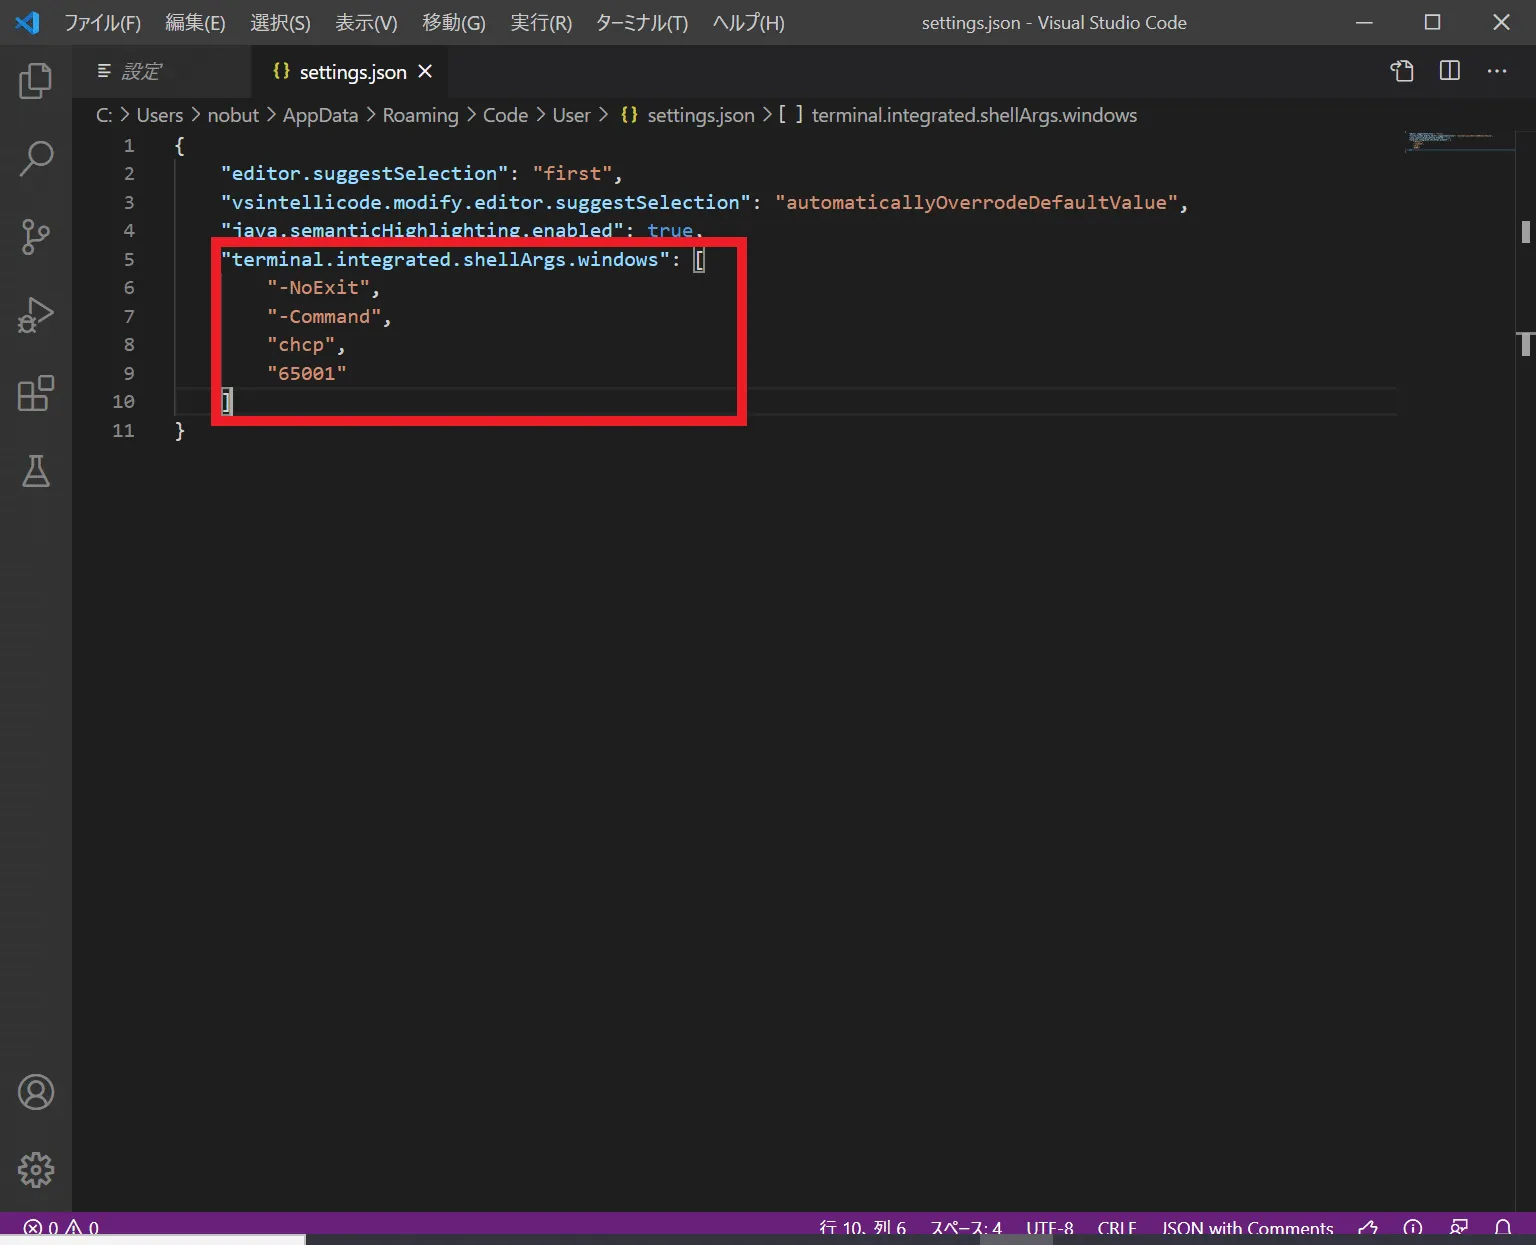The height and width of the screenshot is (1245, 1536).
Task: Click the "automaticallyOverrodeDefaultValue" value
Action: tap(976, 202)
